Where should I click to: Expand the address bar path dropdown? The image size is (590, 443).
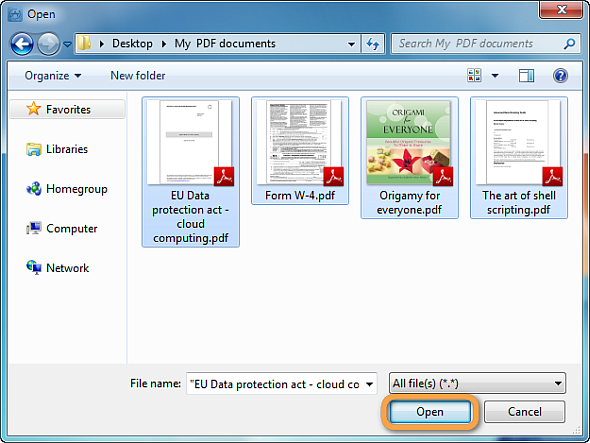pyautogui.click(x=351, y=44)
